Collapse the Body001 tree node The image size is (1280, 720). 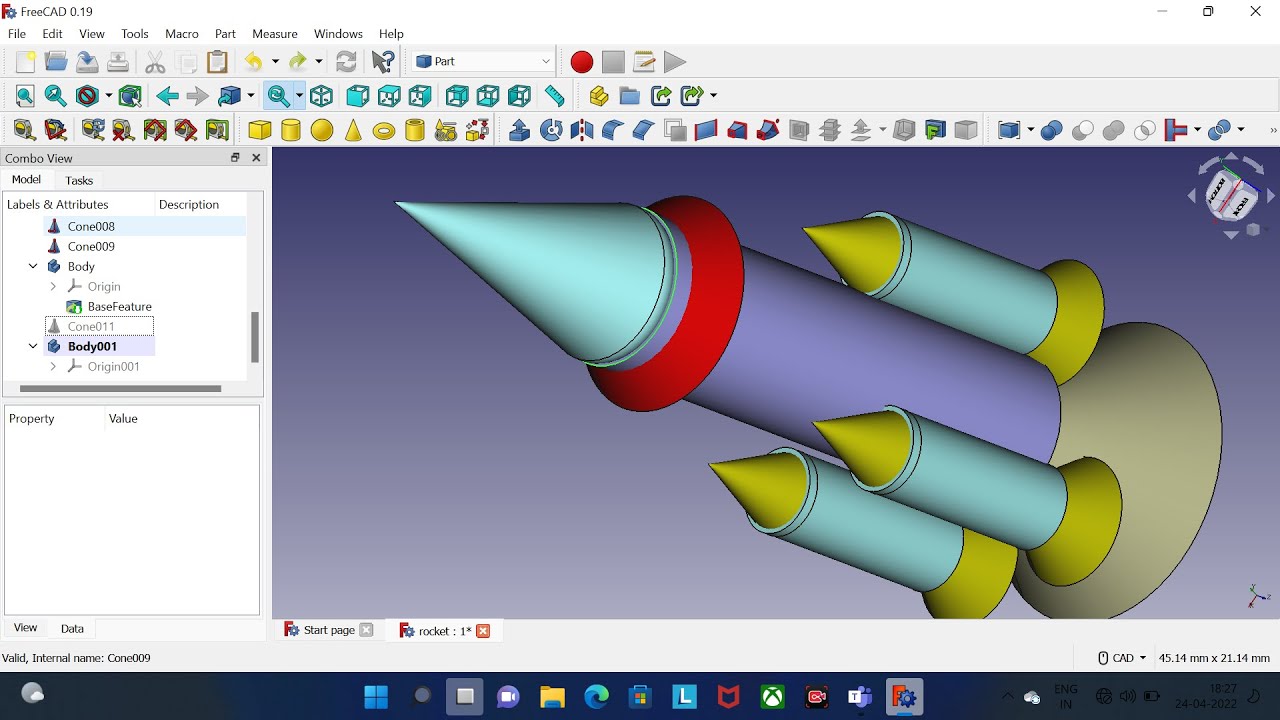[x=33, y=347]
